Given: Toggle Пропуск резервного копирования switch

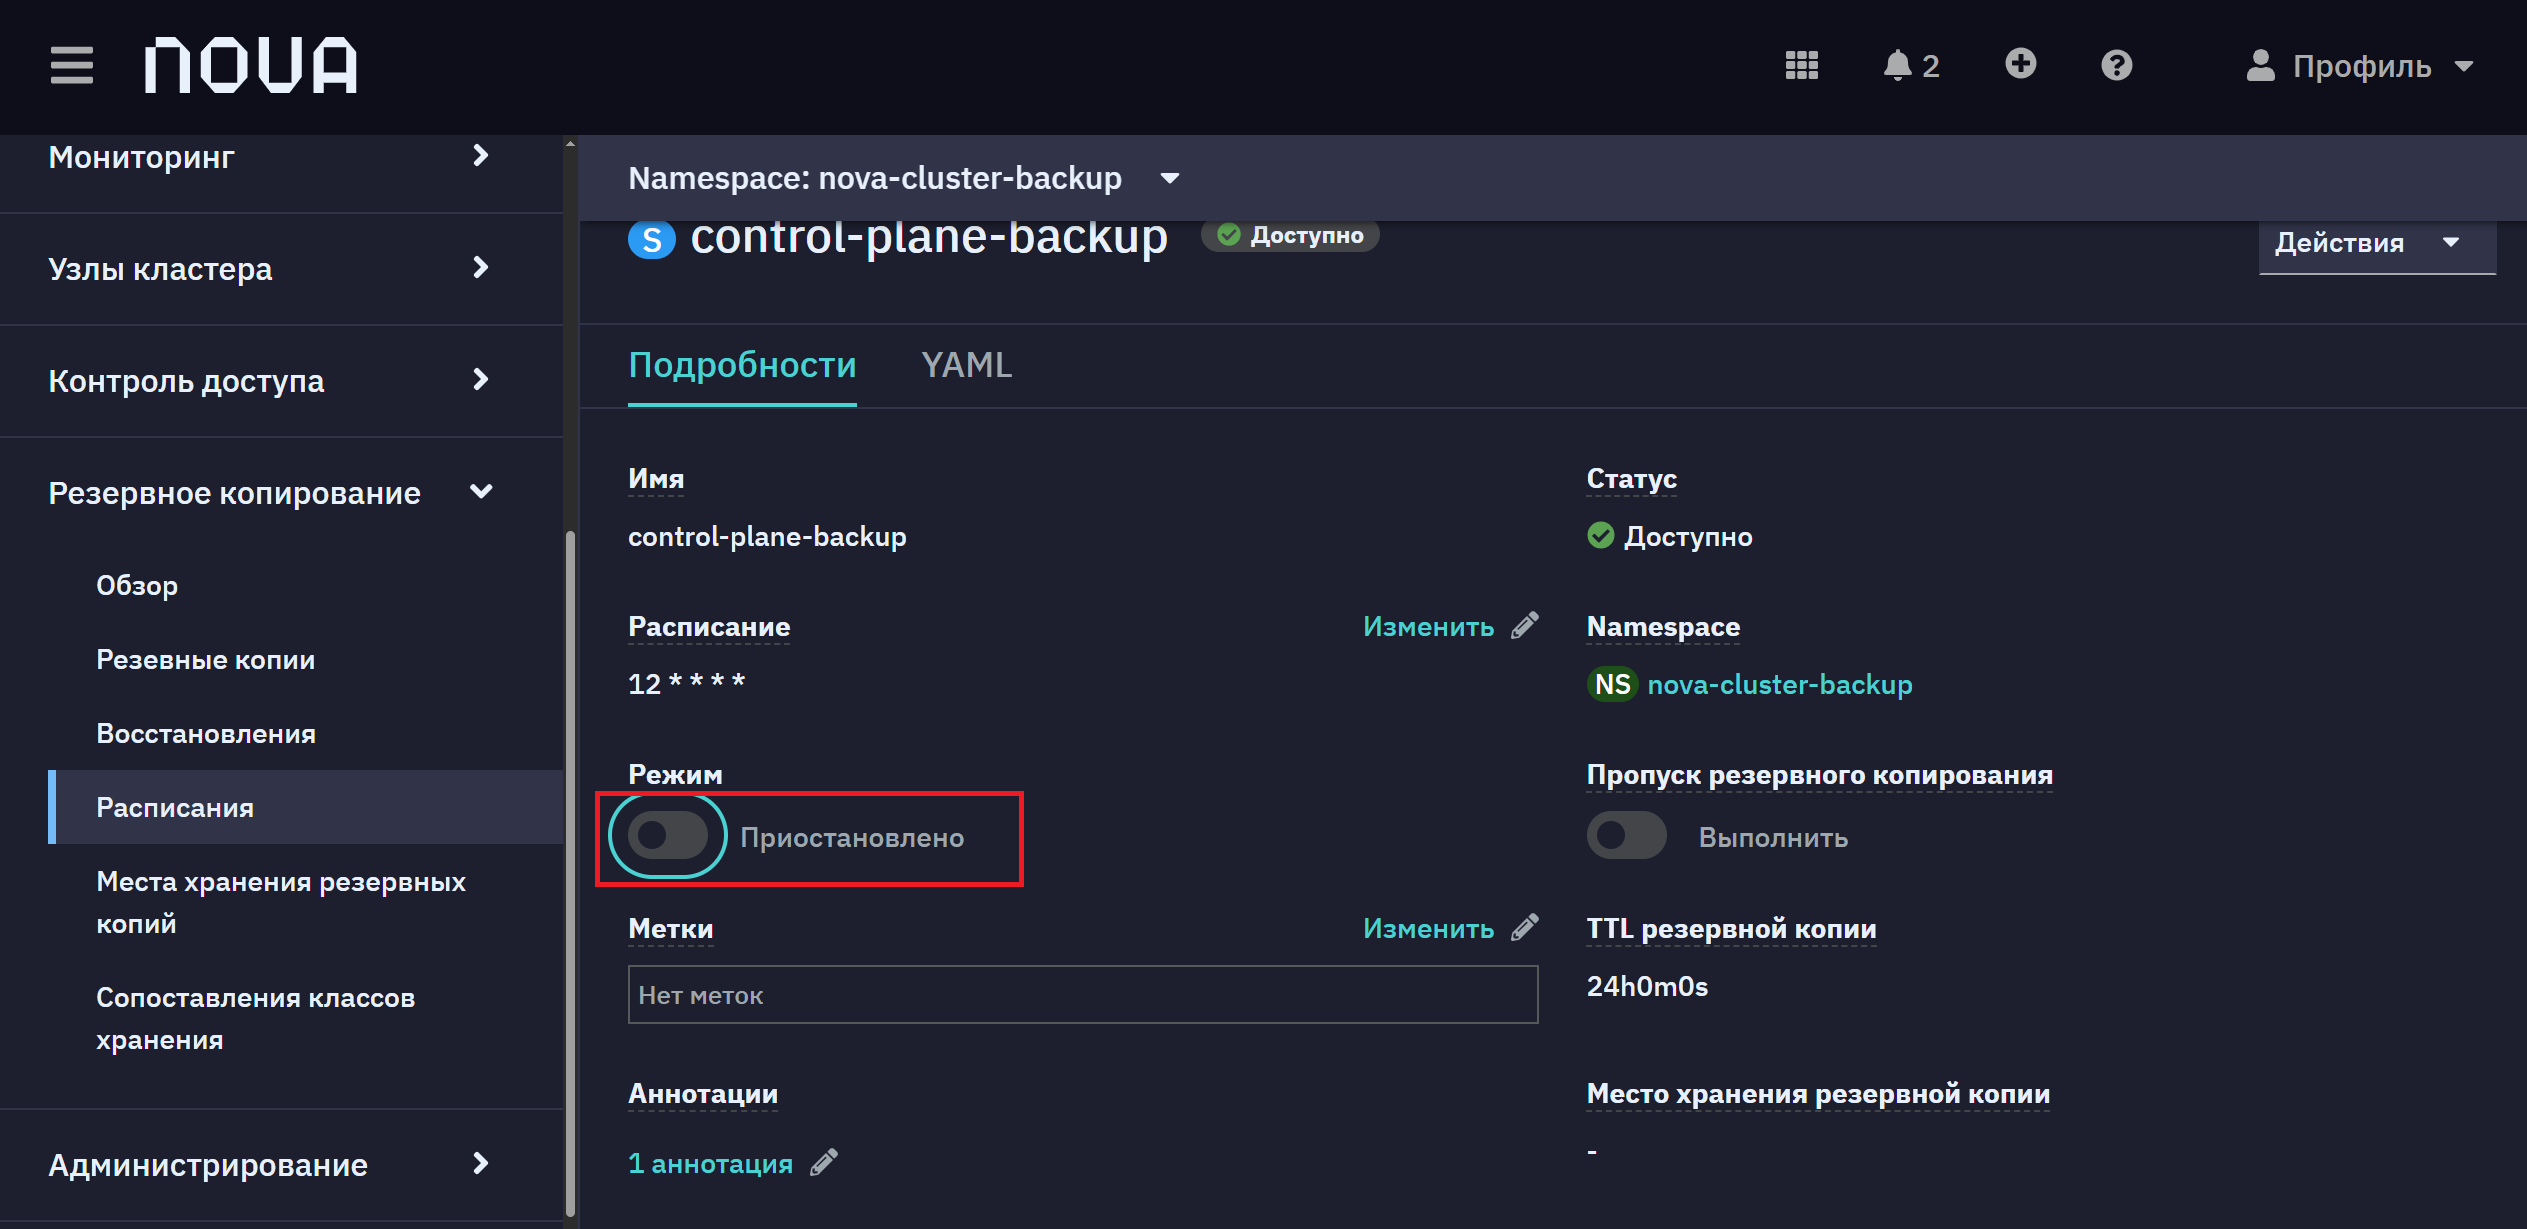Looking at the screenshot, I should click(x=1627, y=836).
